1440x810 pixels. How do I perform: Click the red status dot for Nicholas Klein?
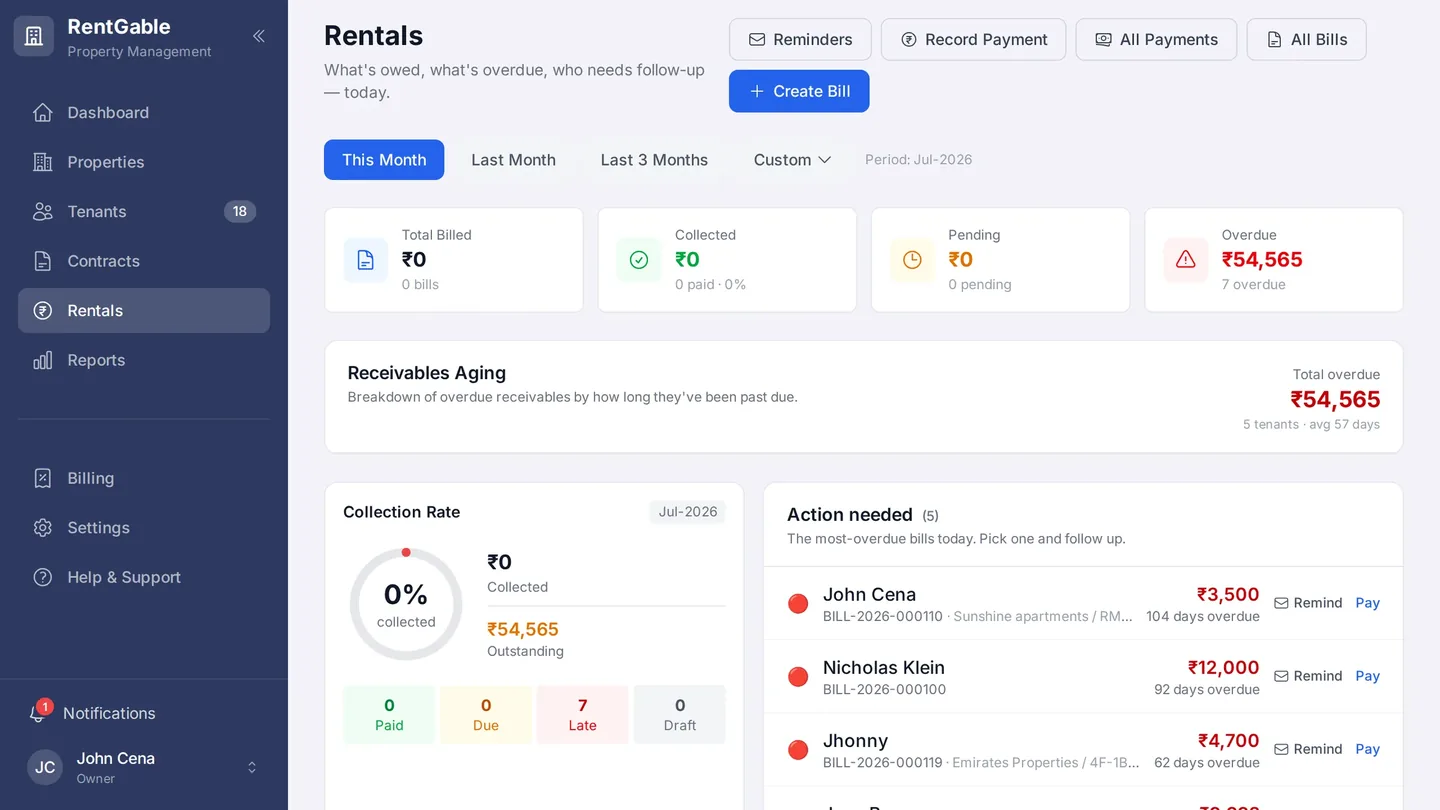798,677
